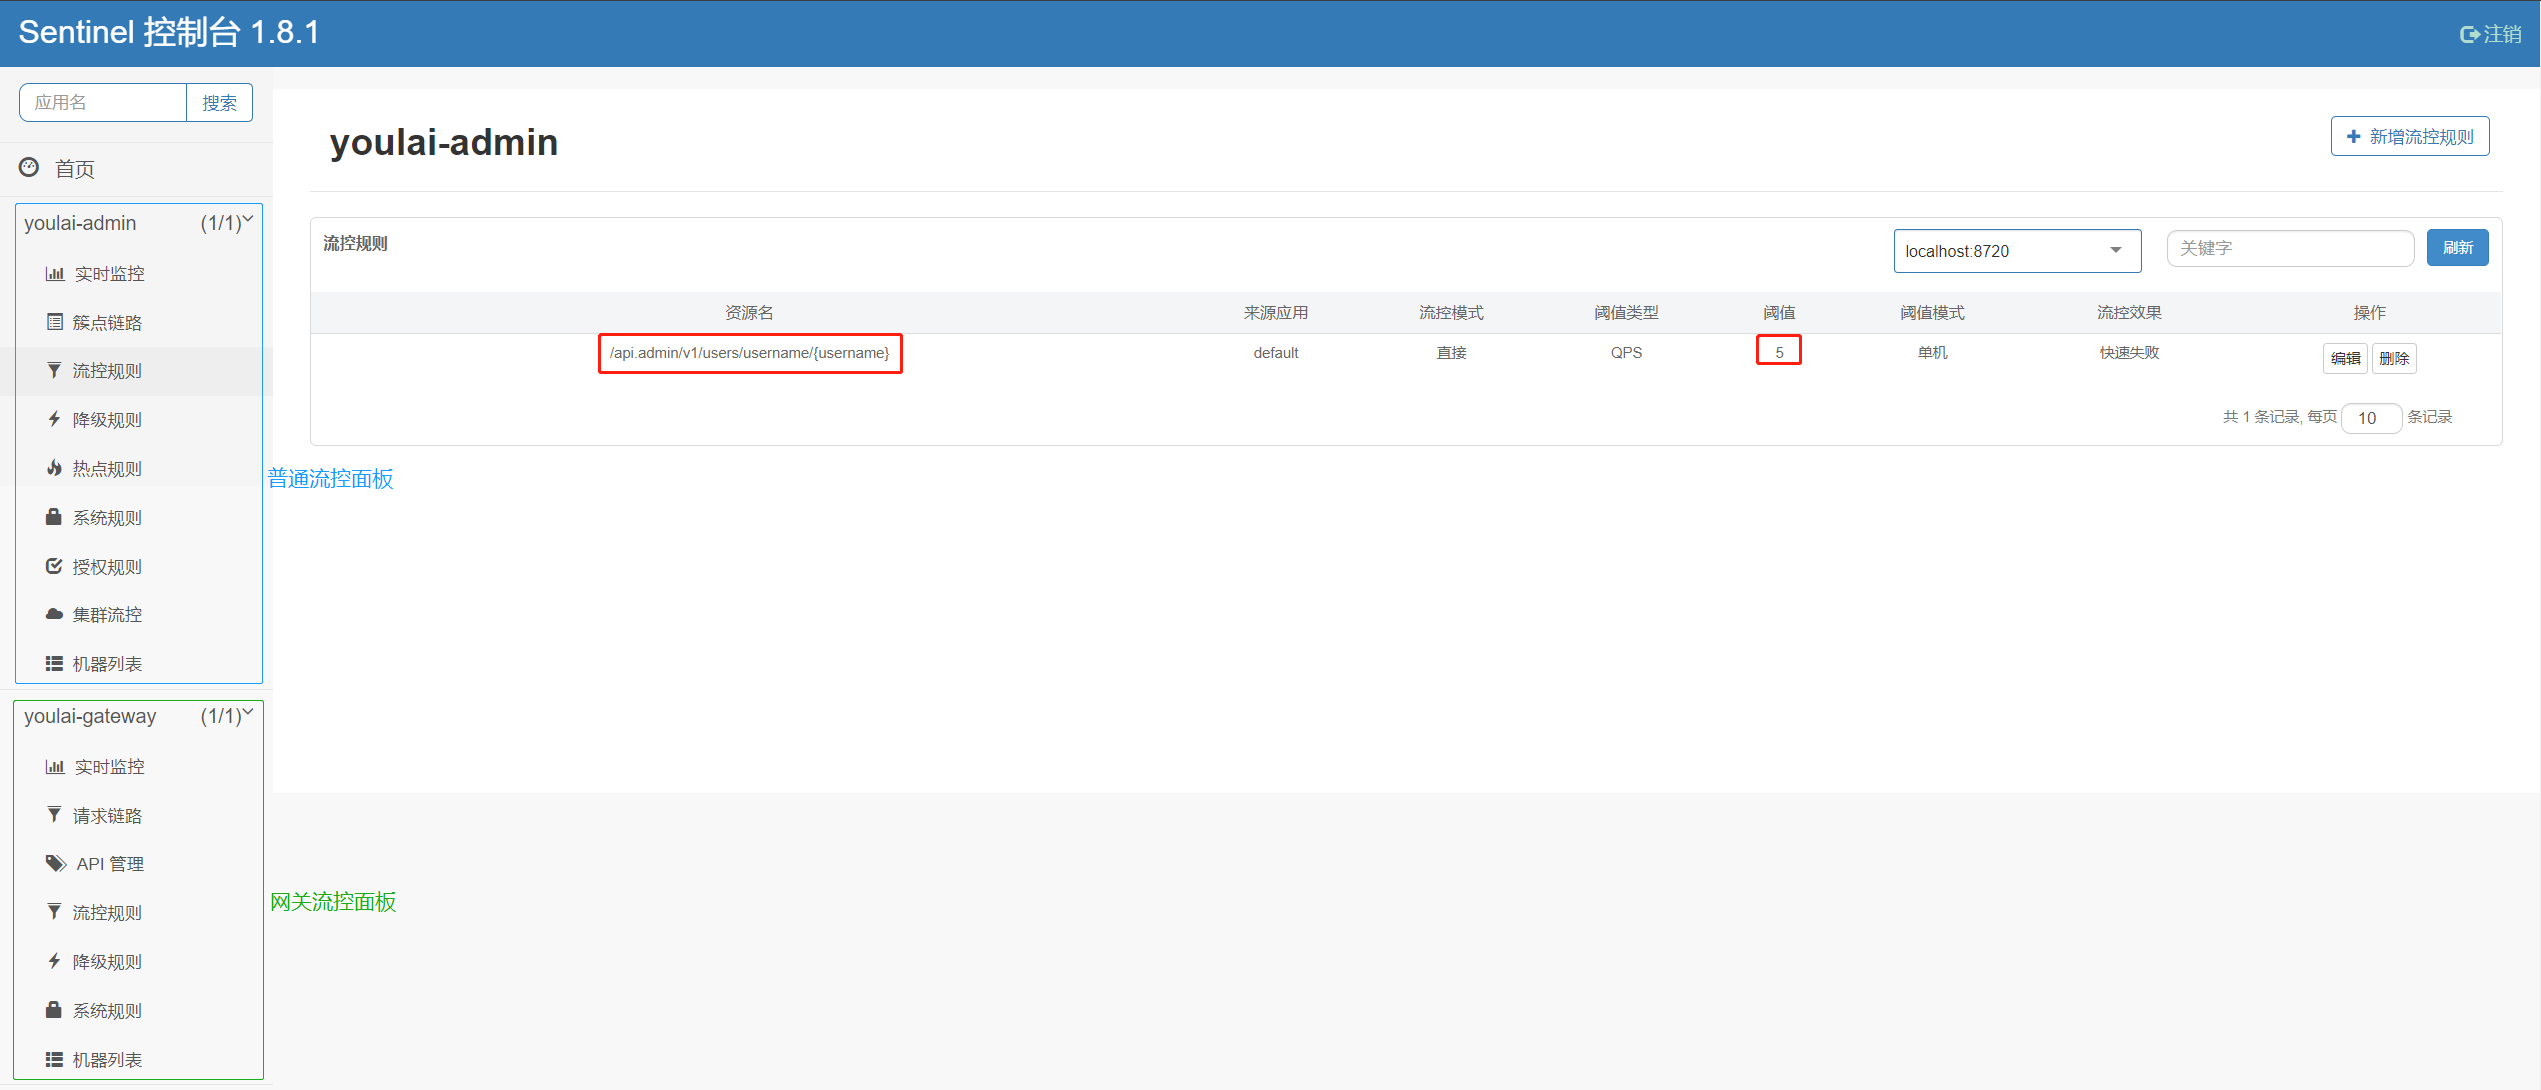2541x1090 pixels.
Task: Click the list icon beside 簇点链路
Action: [x=55, y=322]
